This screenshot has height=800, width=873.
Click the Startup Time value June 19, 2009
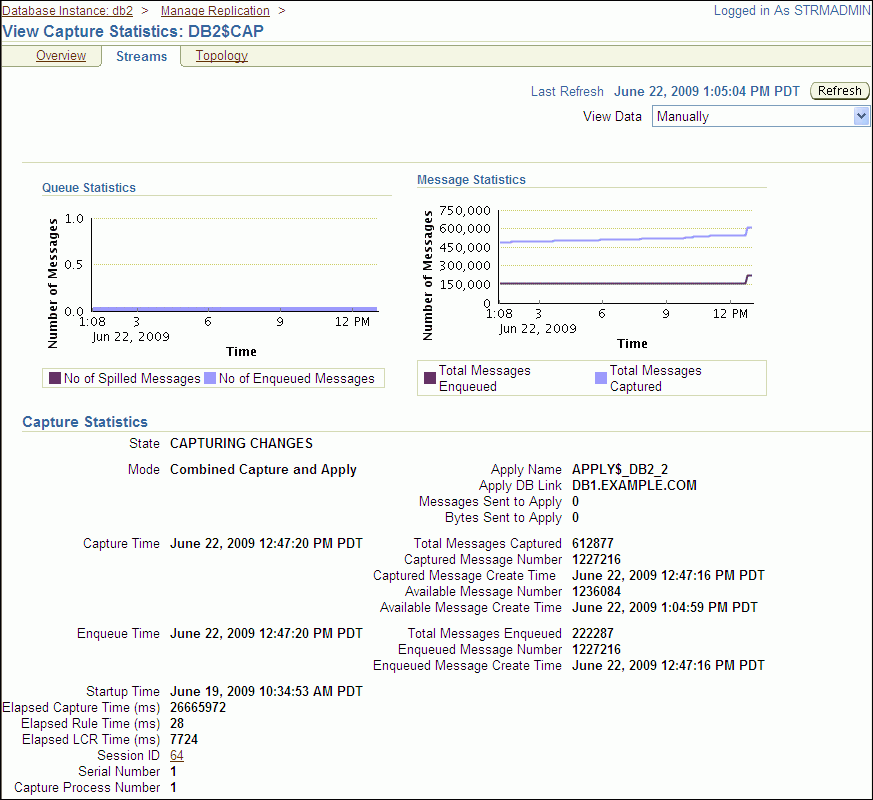[267, 691]
